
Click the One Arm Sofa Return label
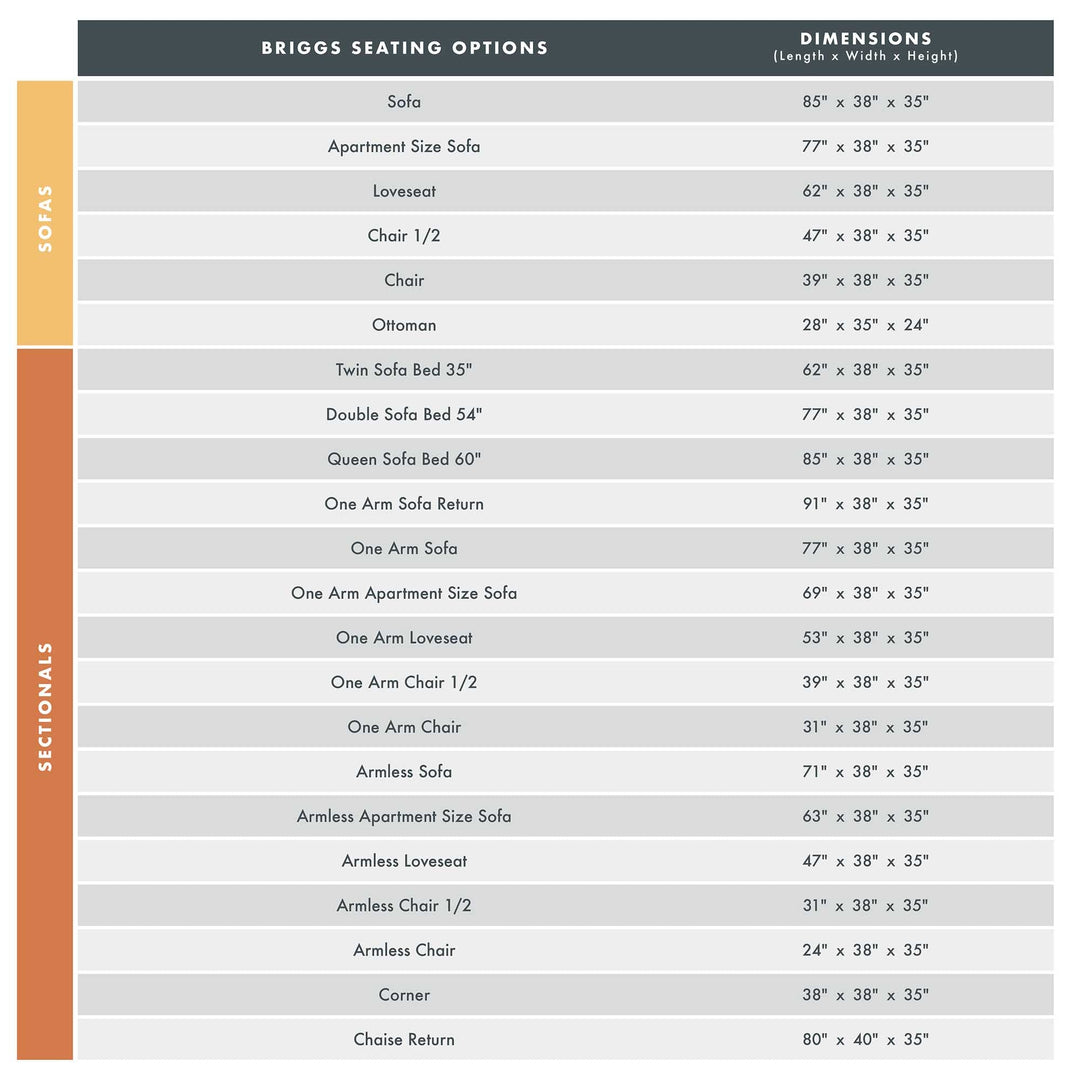click(x=404, y=504)
